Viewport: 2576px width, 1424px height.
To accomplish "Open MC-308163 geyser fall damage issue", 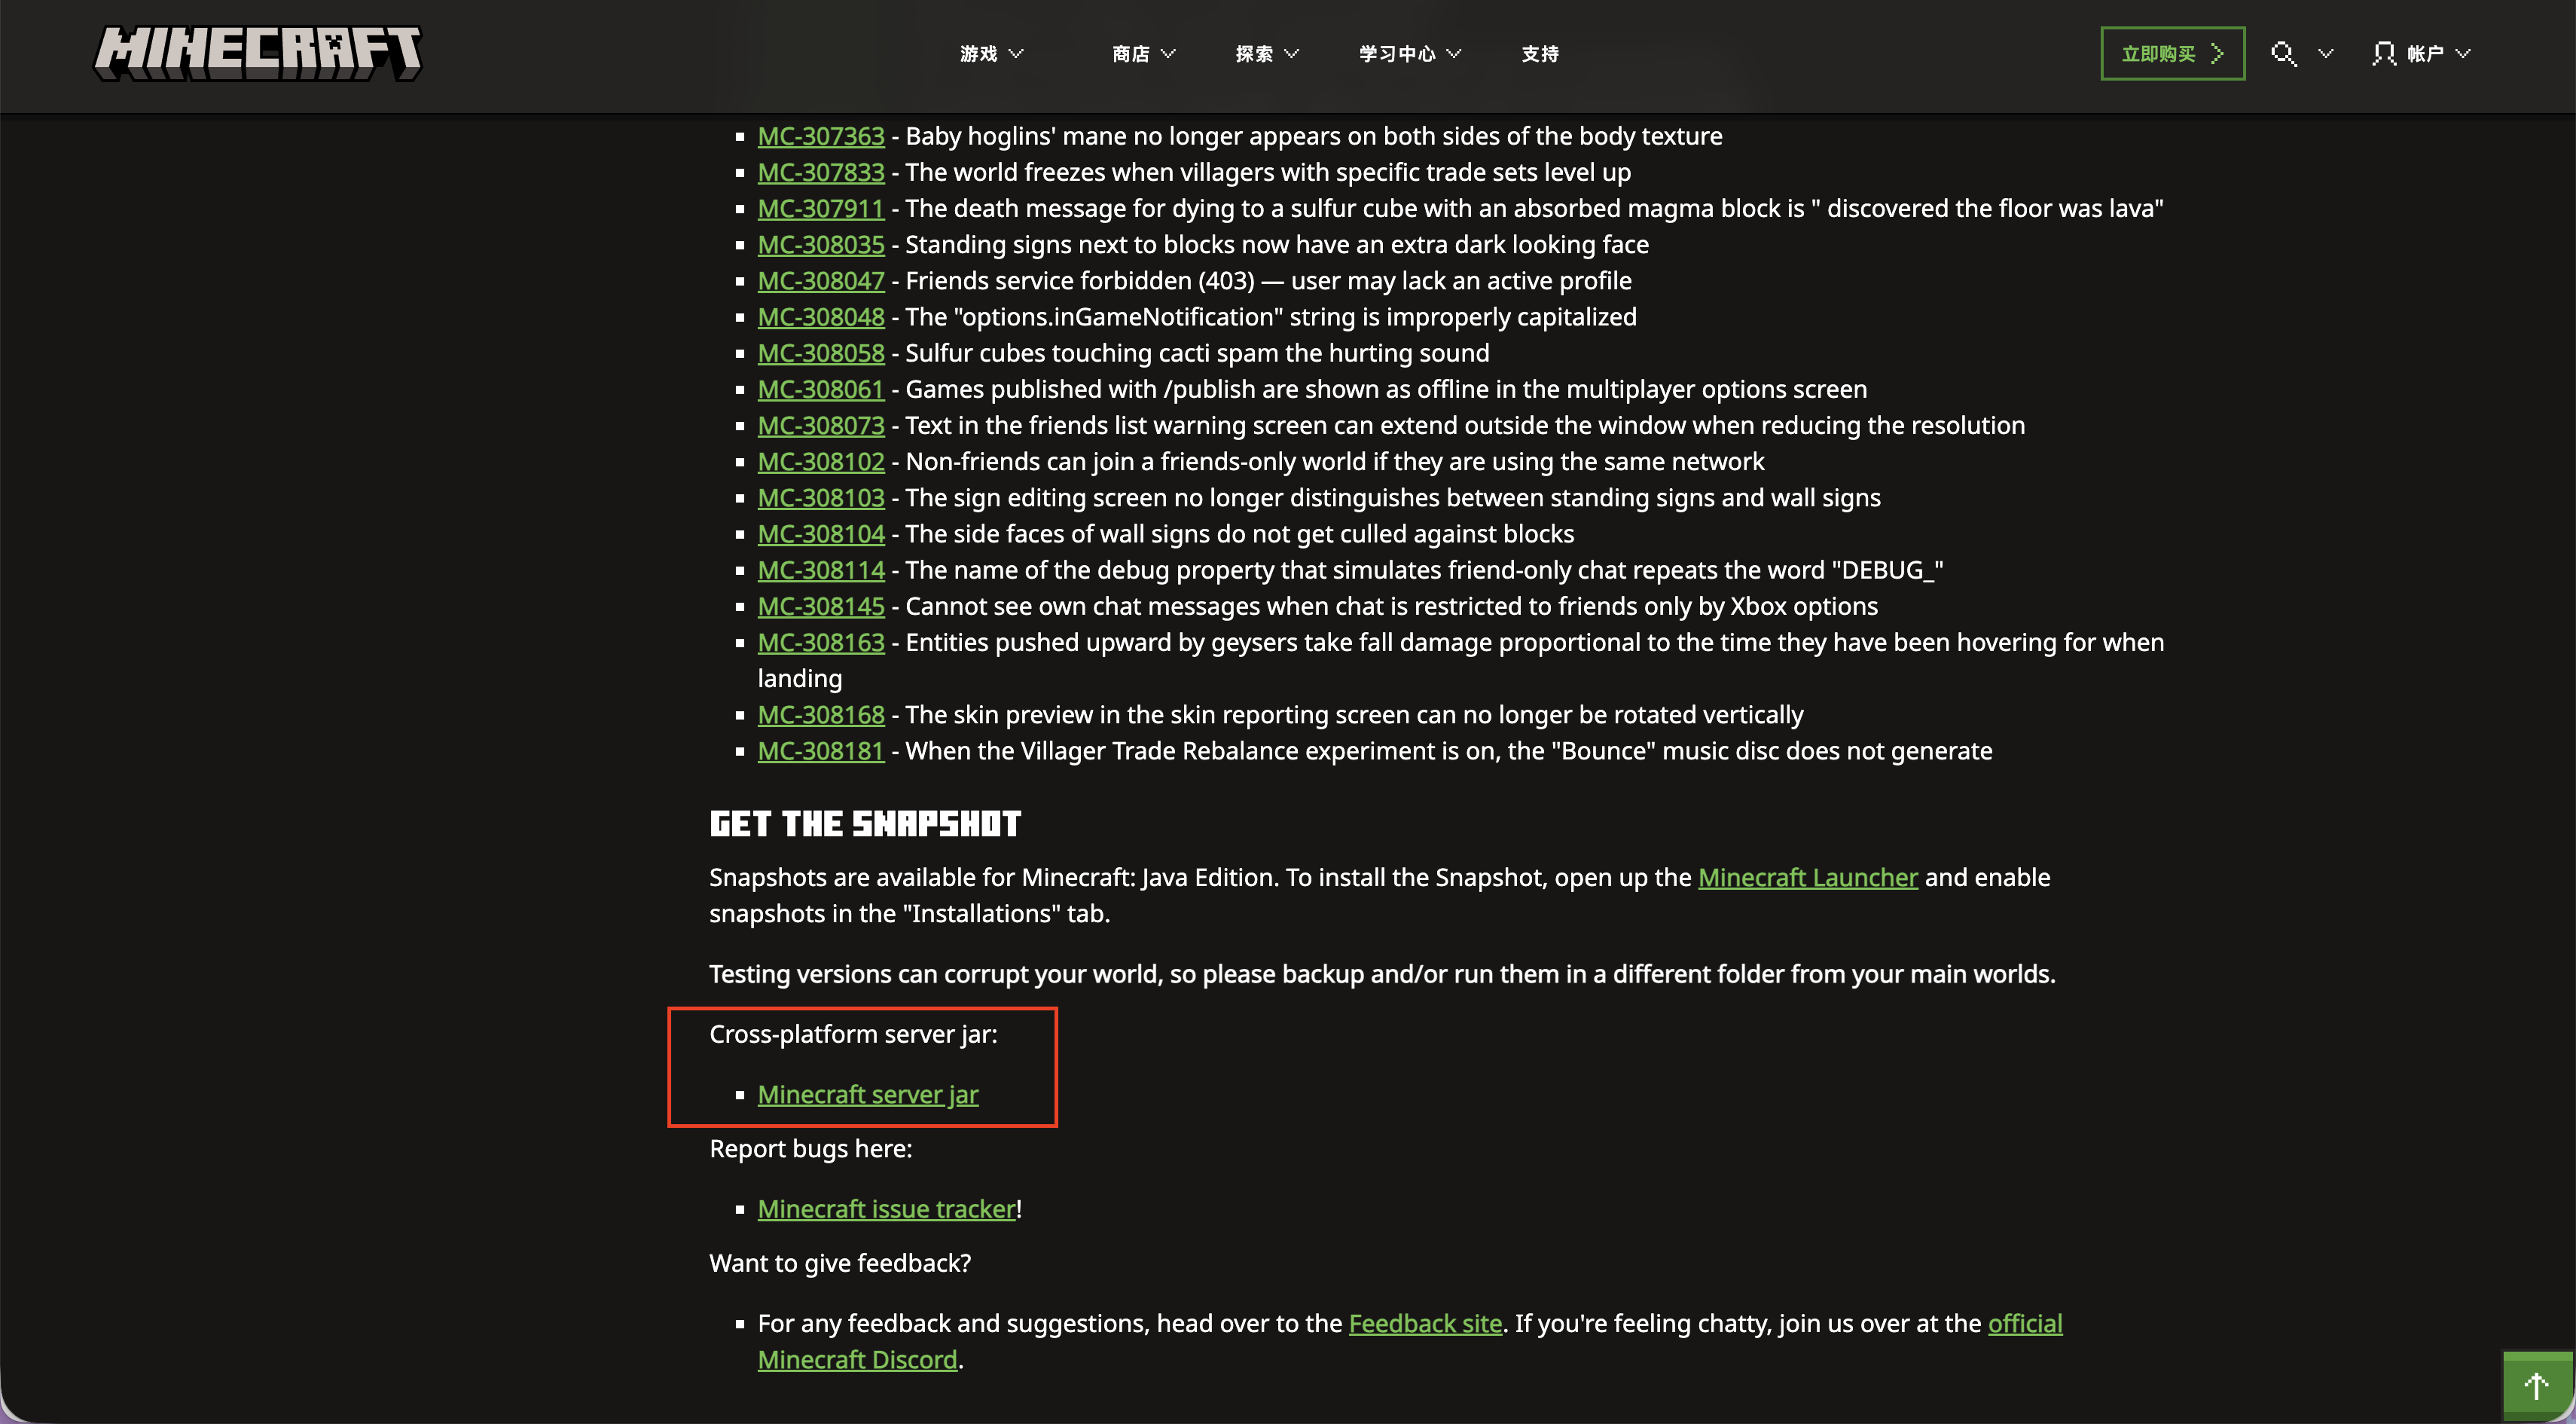I will click(x=821, y=642).
